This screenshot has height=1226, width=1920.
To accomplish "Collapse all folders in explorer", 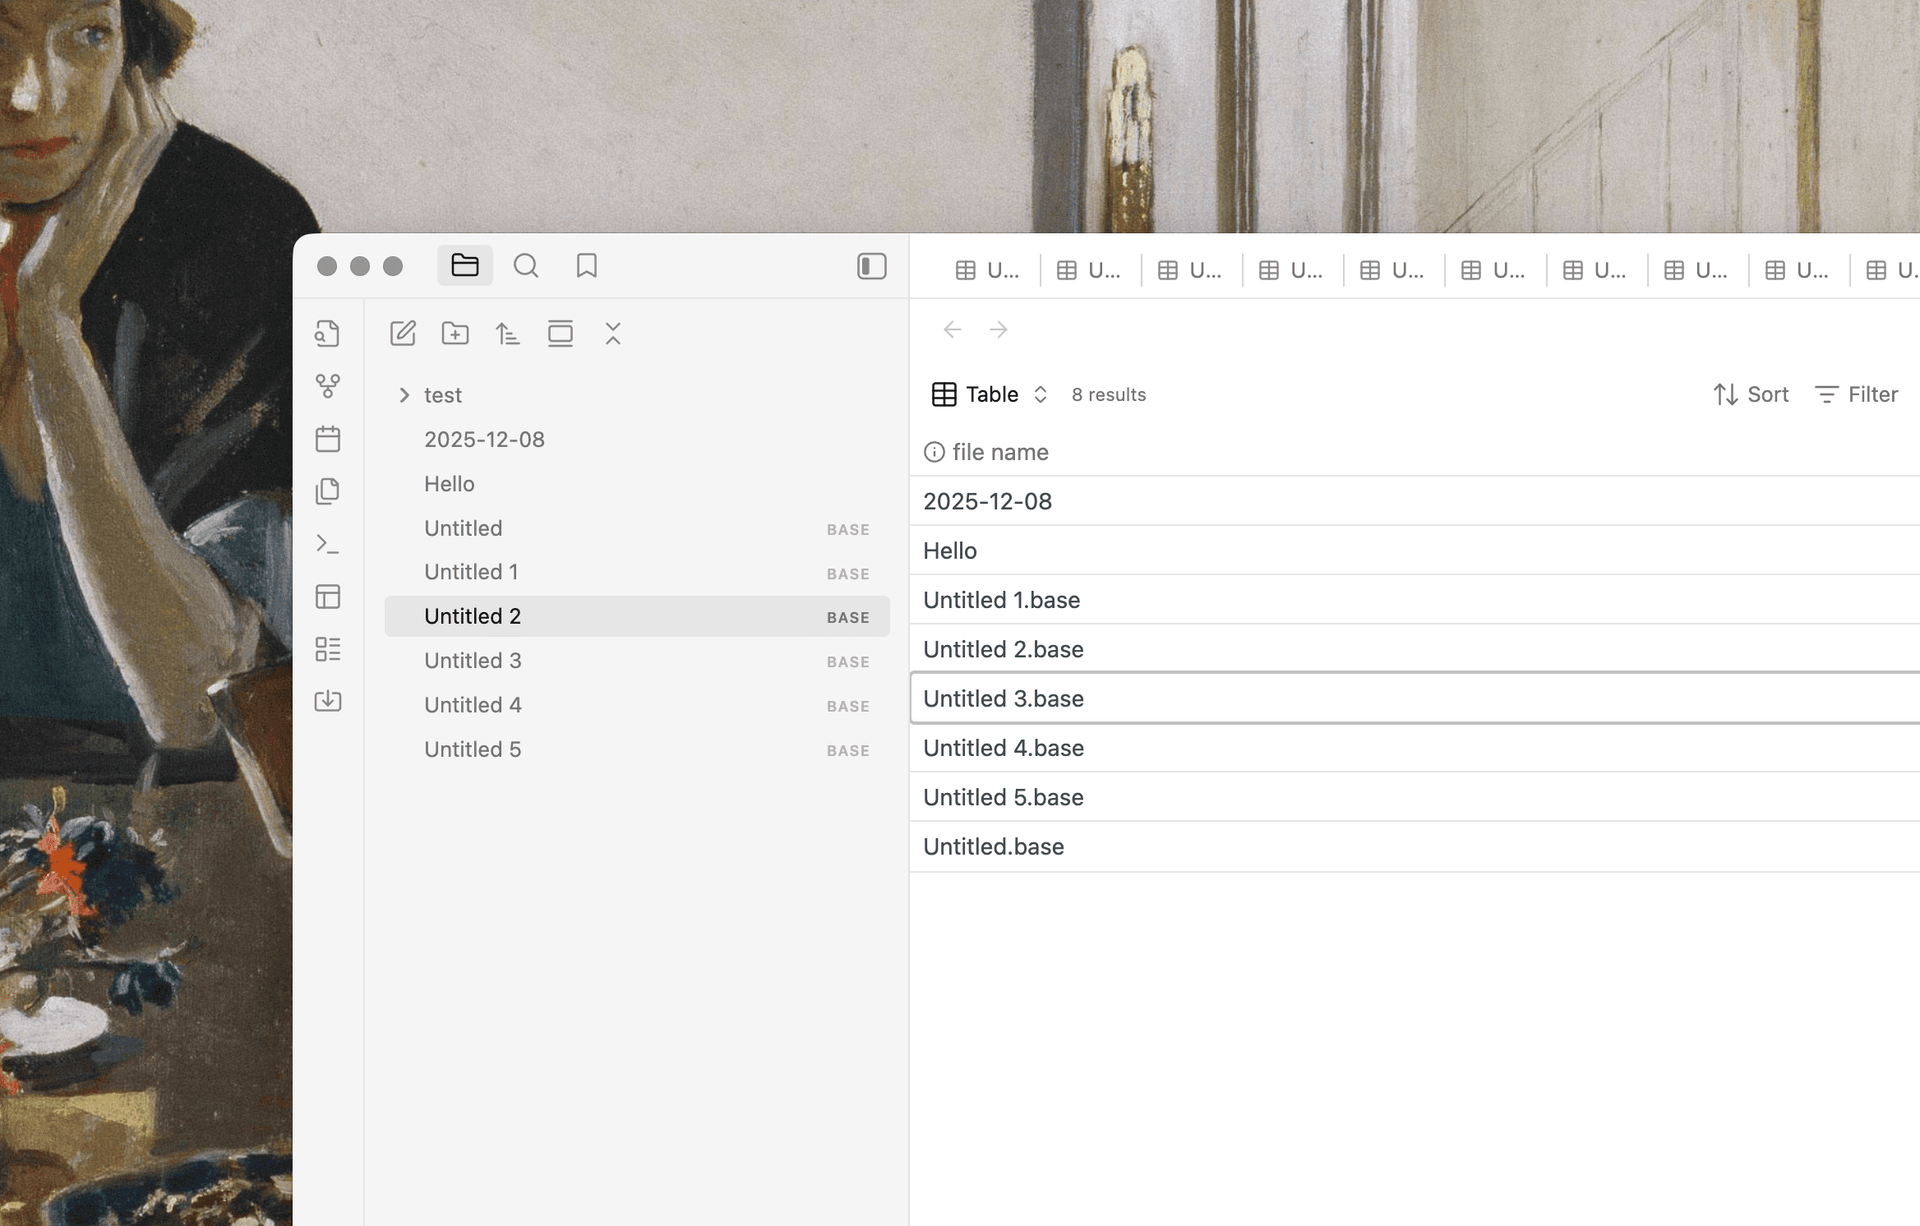I will (613, 333).
